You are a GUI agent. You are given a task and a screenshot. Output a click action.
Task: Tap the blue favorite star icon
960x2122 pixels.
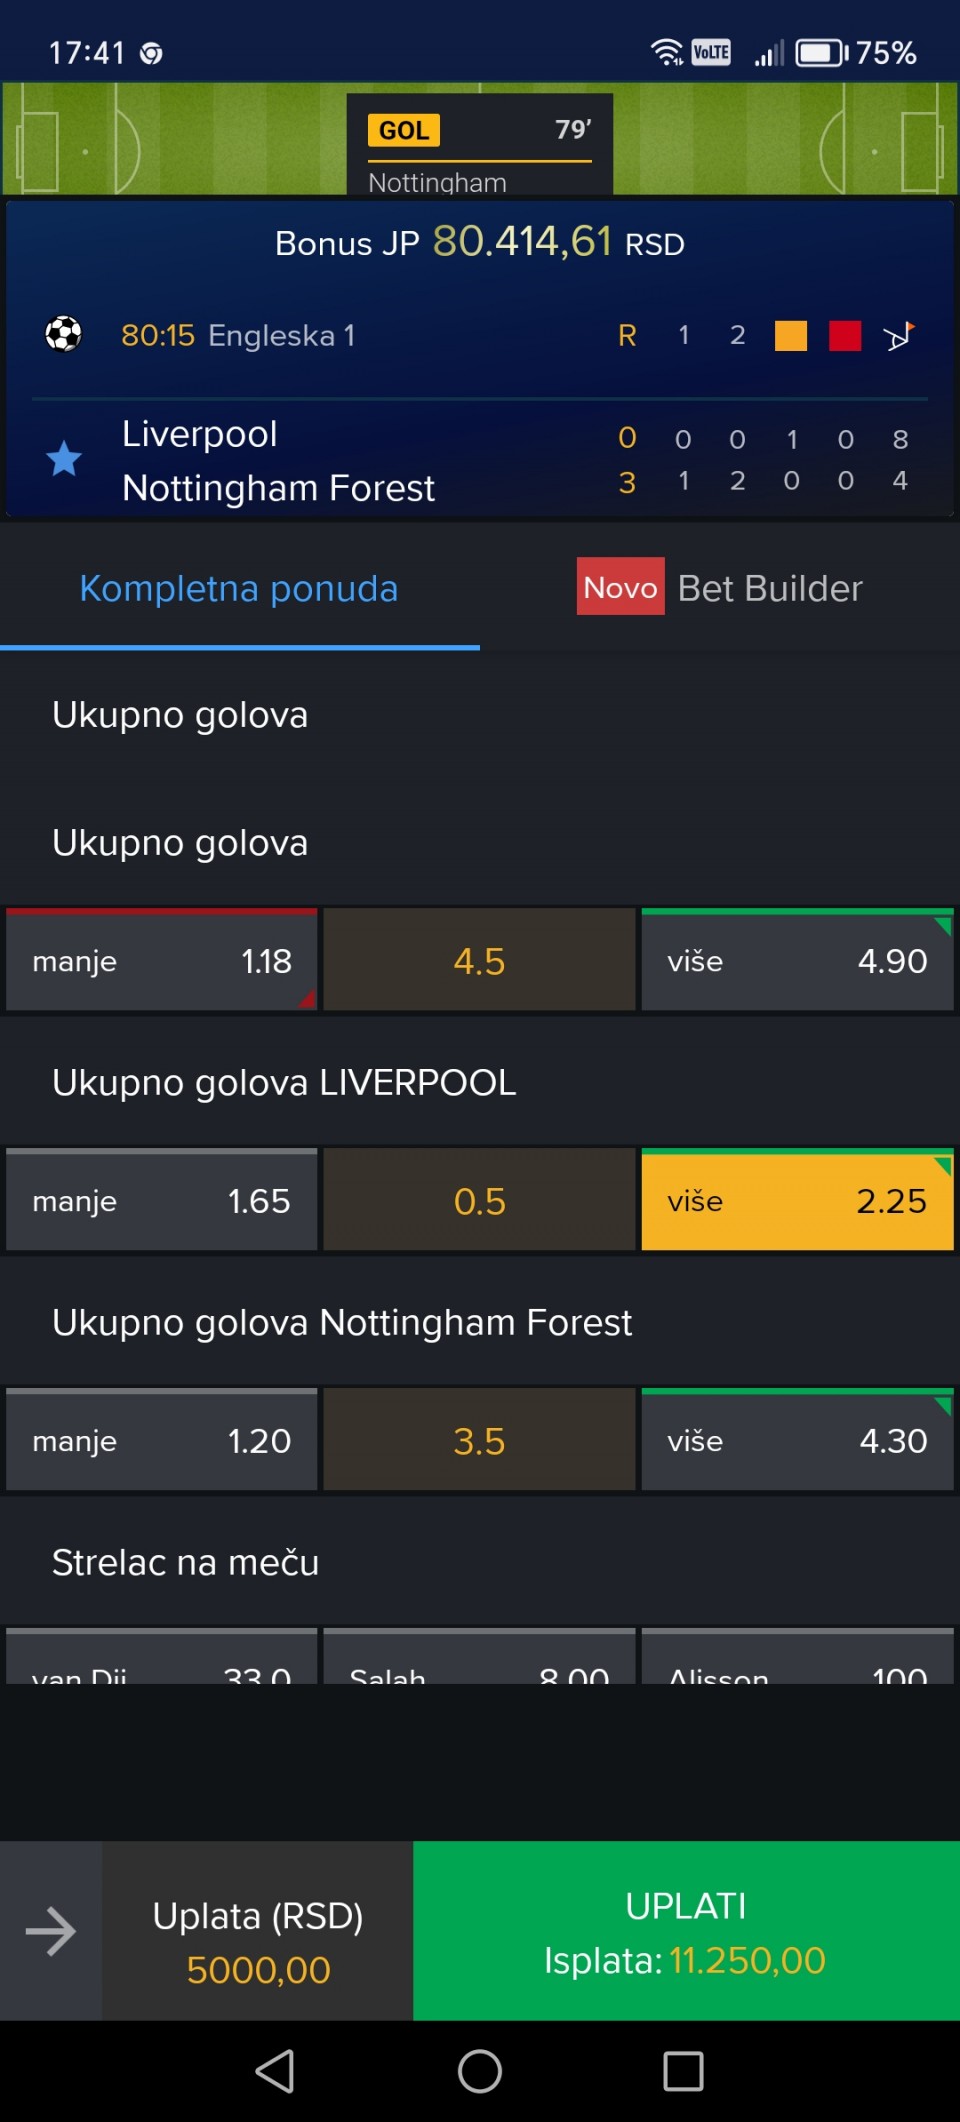pos(64,459)
